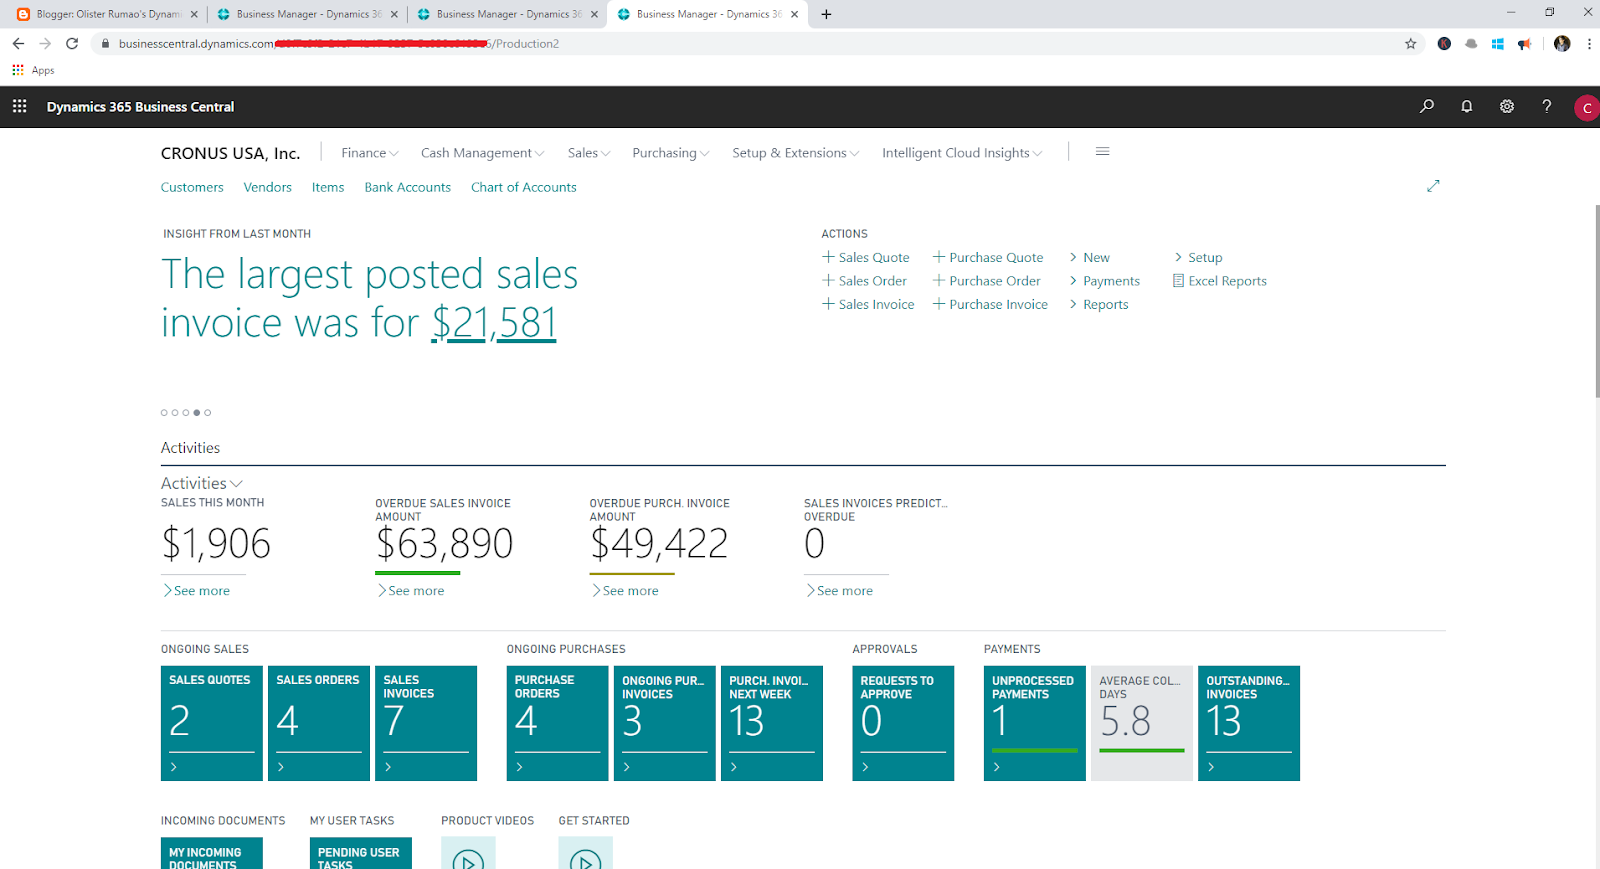Open the Sales Quotes tile
The width and height of the screenshot is (1600, 869).
tap(212, 723)
